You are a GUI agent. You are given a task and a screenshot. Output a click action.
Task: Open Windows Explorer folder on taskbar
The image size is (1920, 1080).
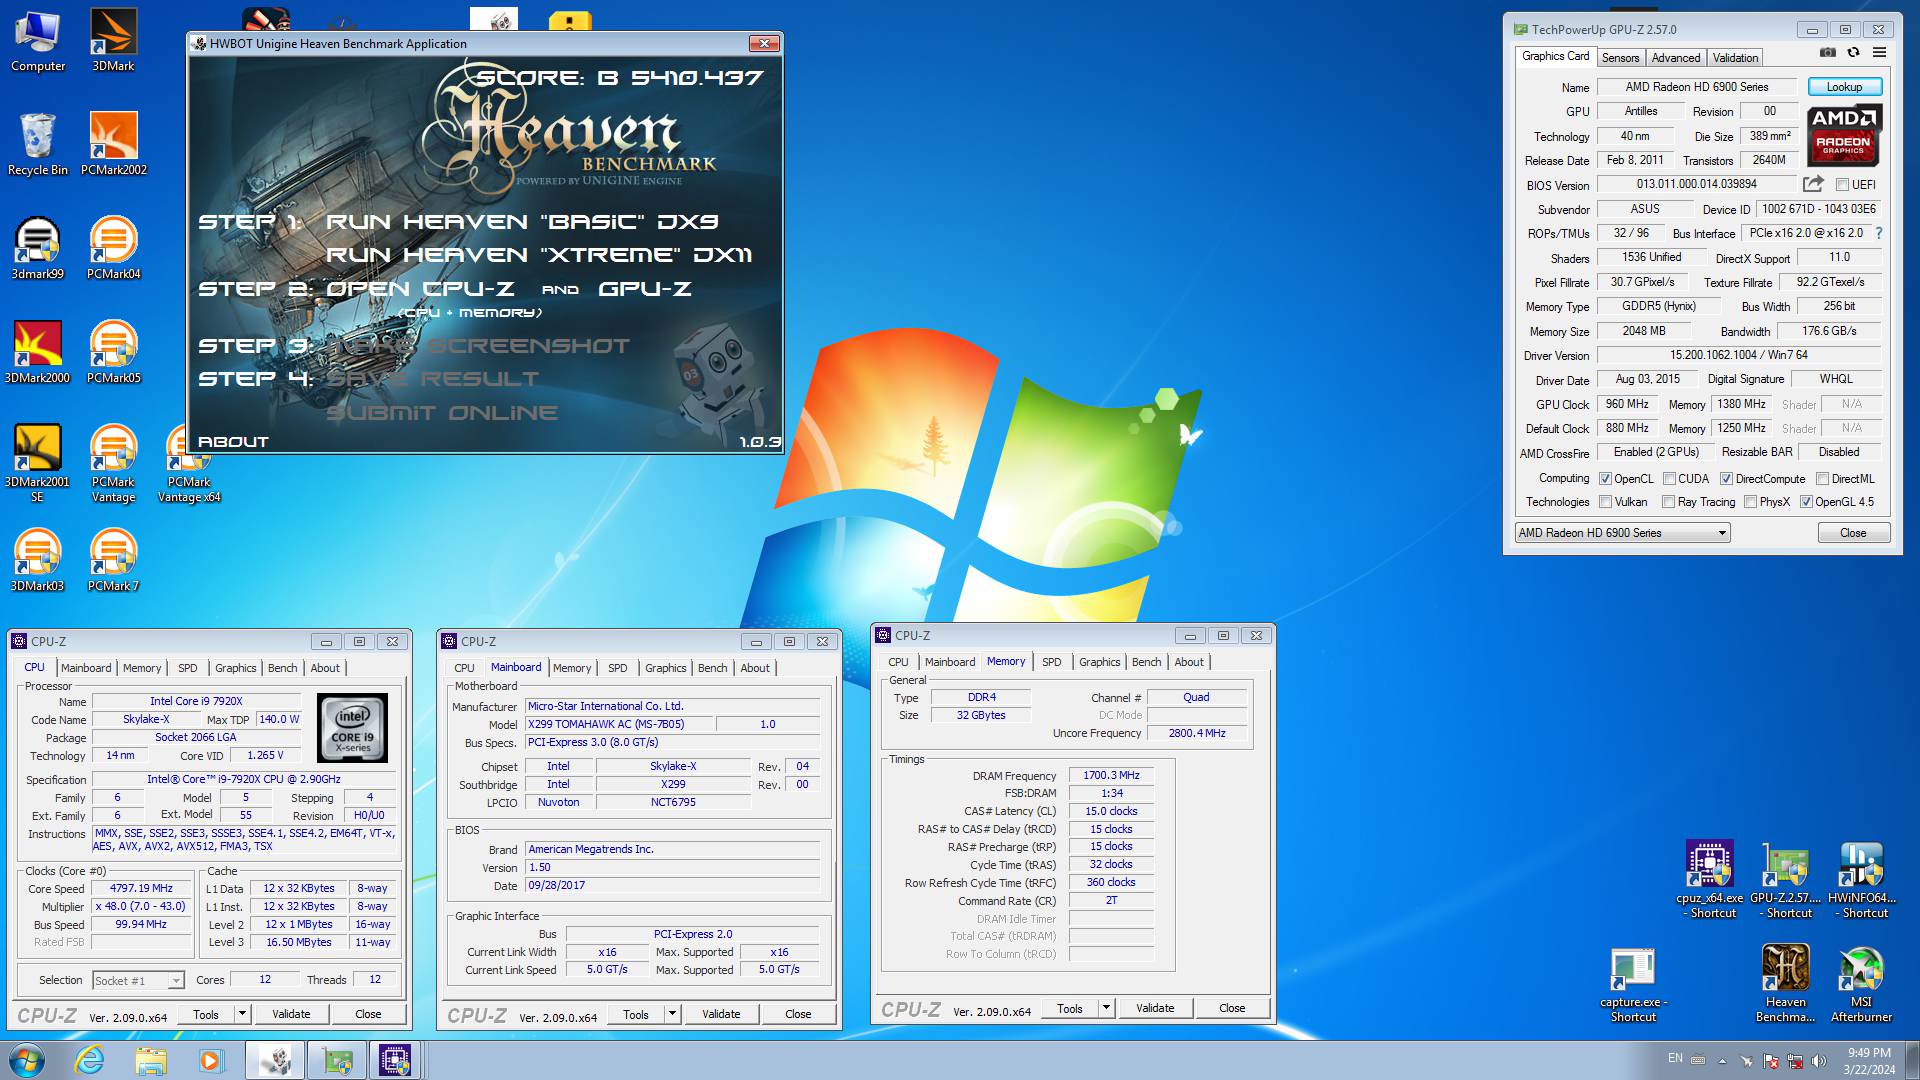pyautogui.click(x=151, y=1060)
